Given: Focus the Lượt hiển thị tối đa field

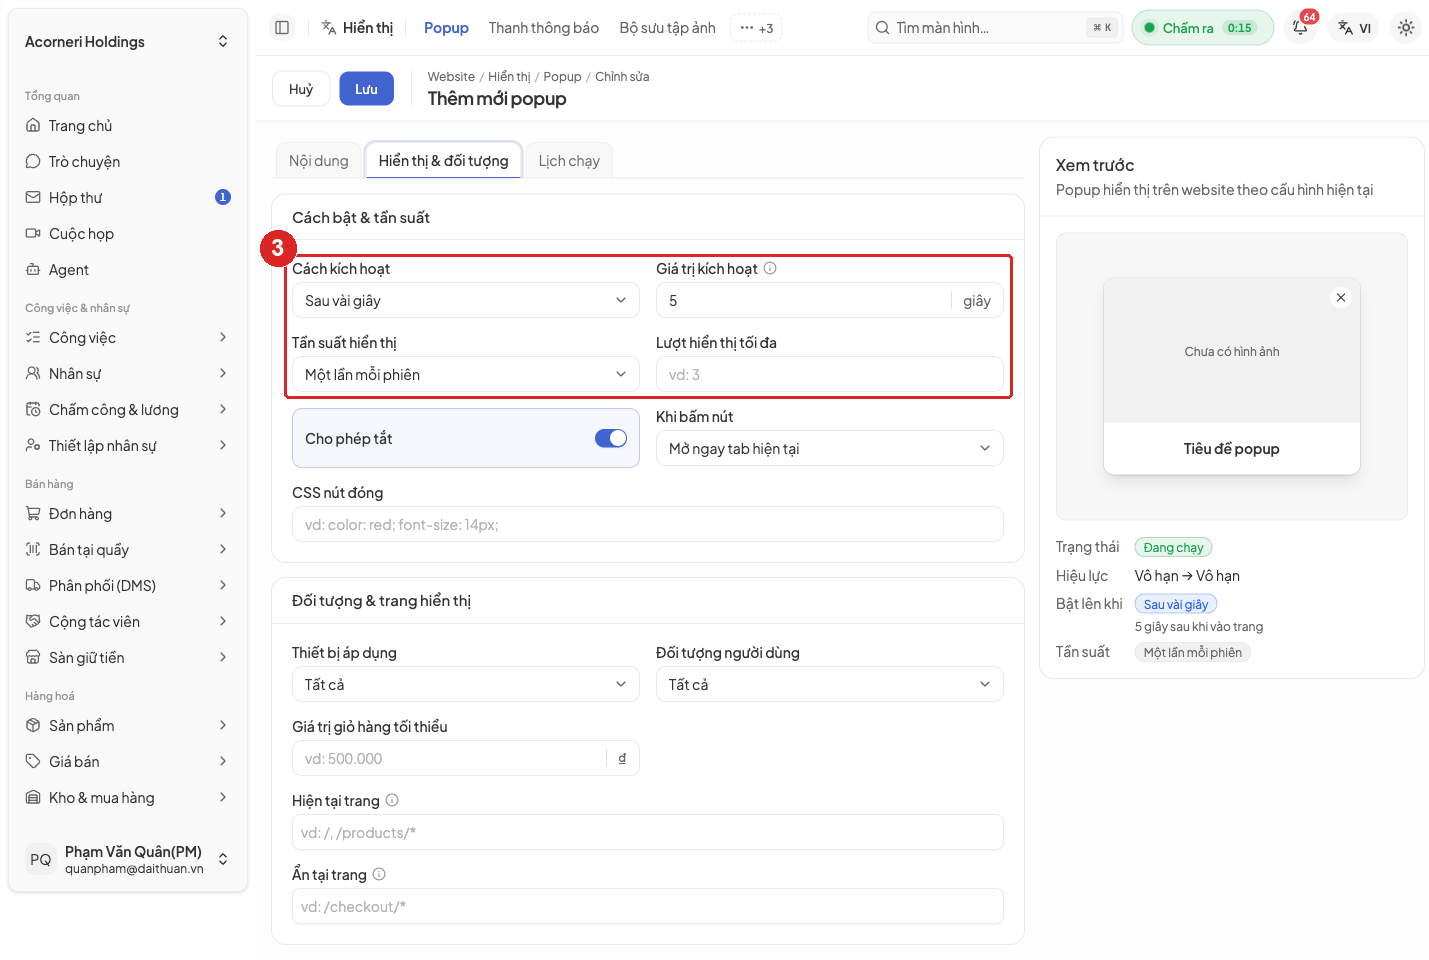Looking at the screenshot, I should click(x=830, y=375).
